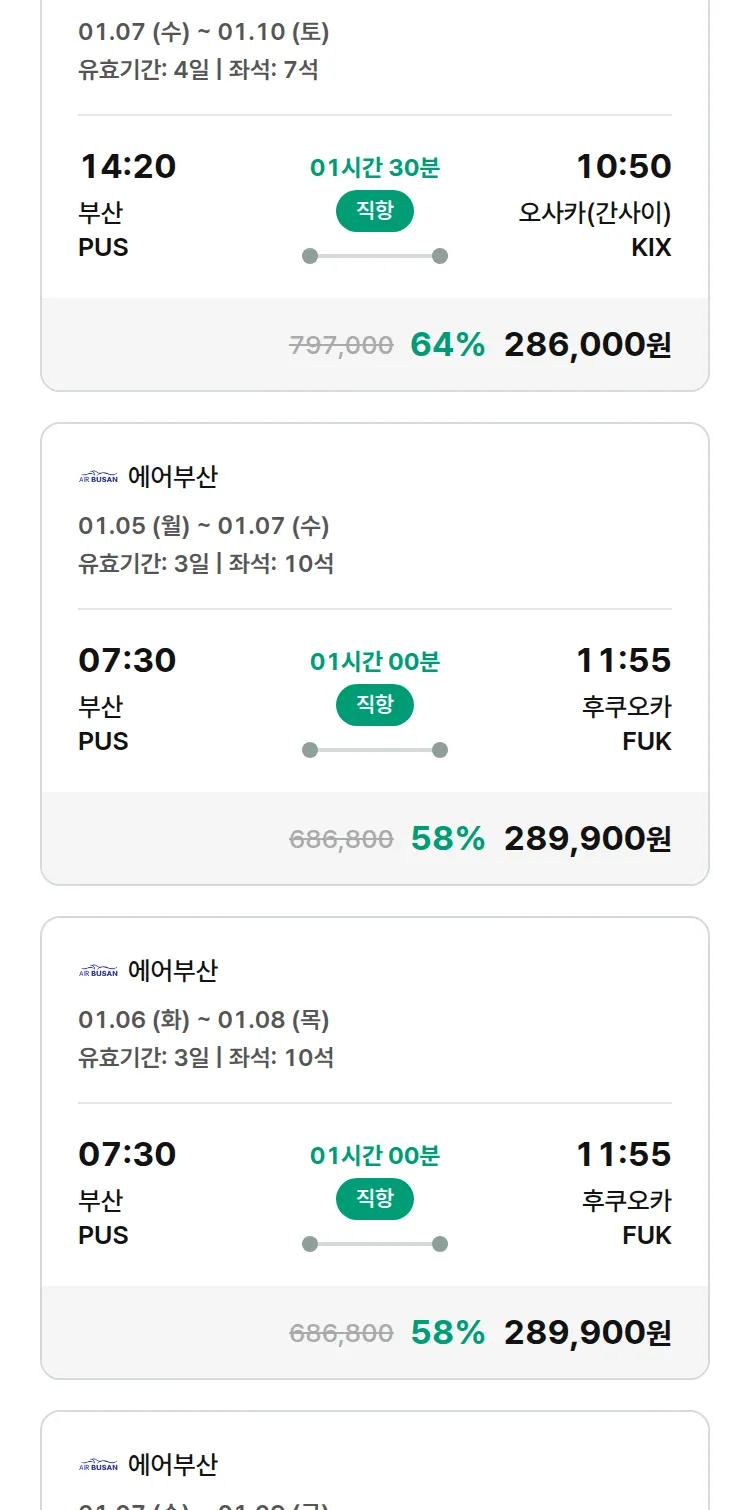The image size is (750, 1510).
Task: Open 01.07 (수) ~ 01.10 (토) date range
Action: 203,32
